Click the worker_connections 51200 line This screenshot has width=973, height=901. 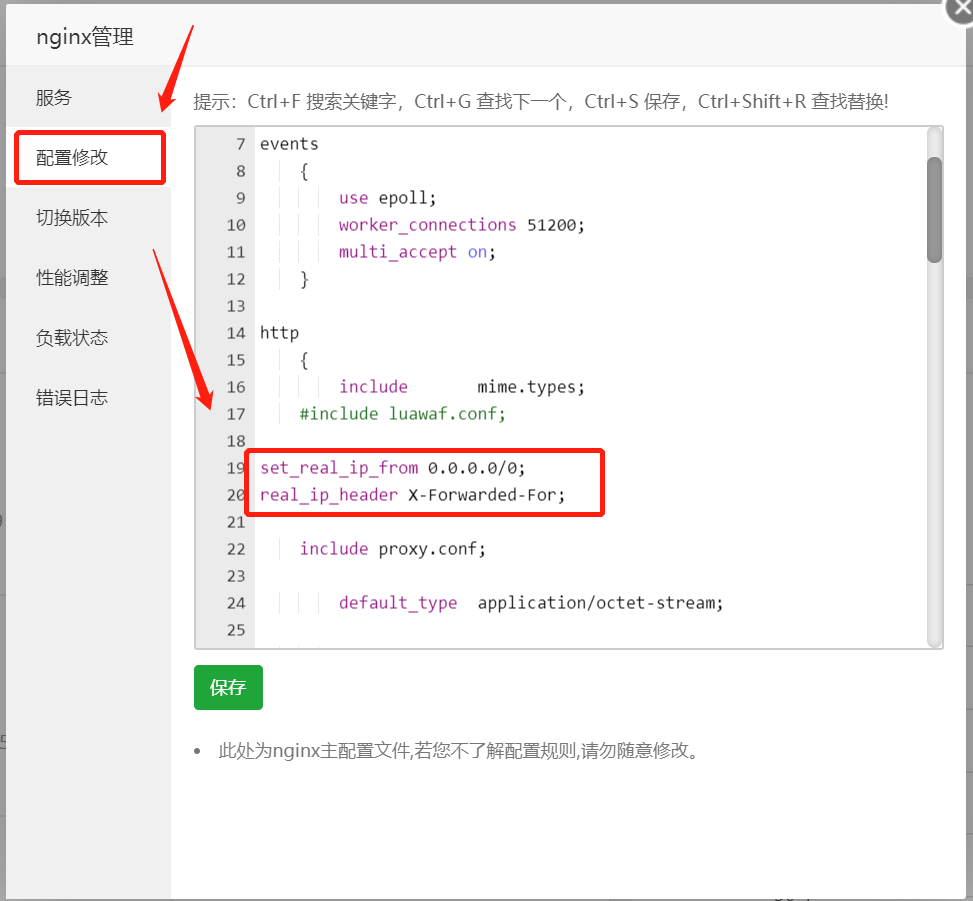[x=461, y=225]
